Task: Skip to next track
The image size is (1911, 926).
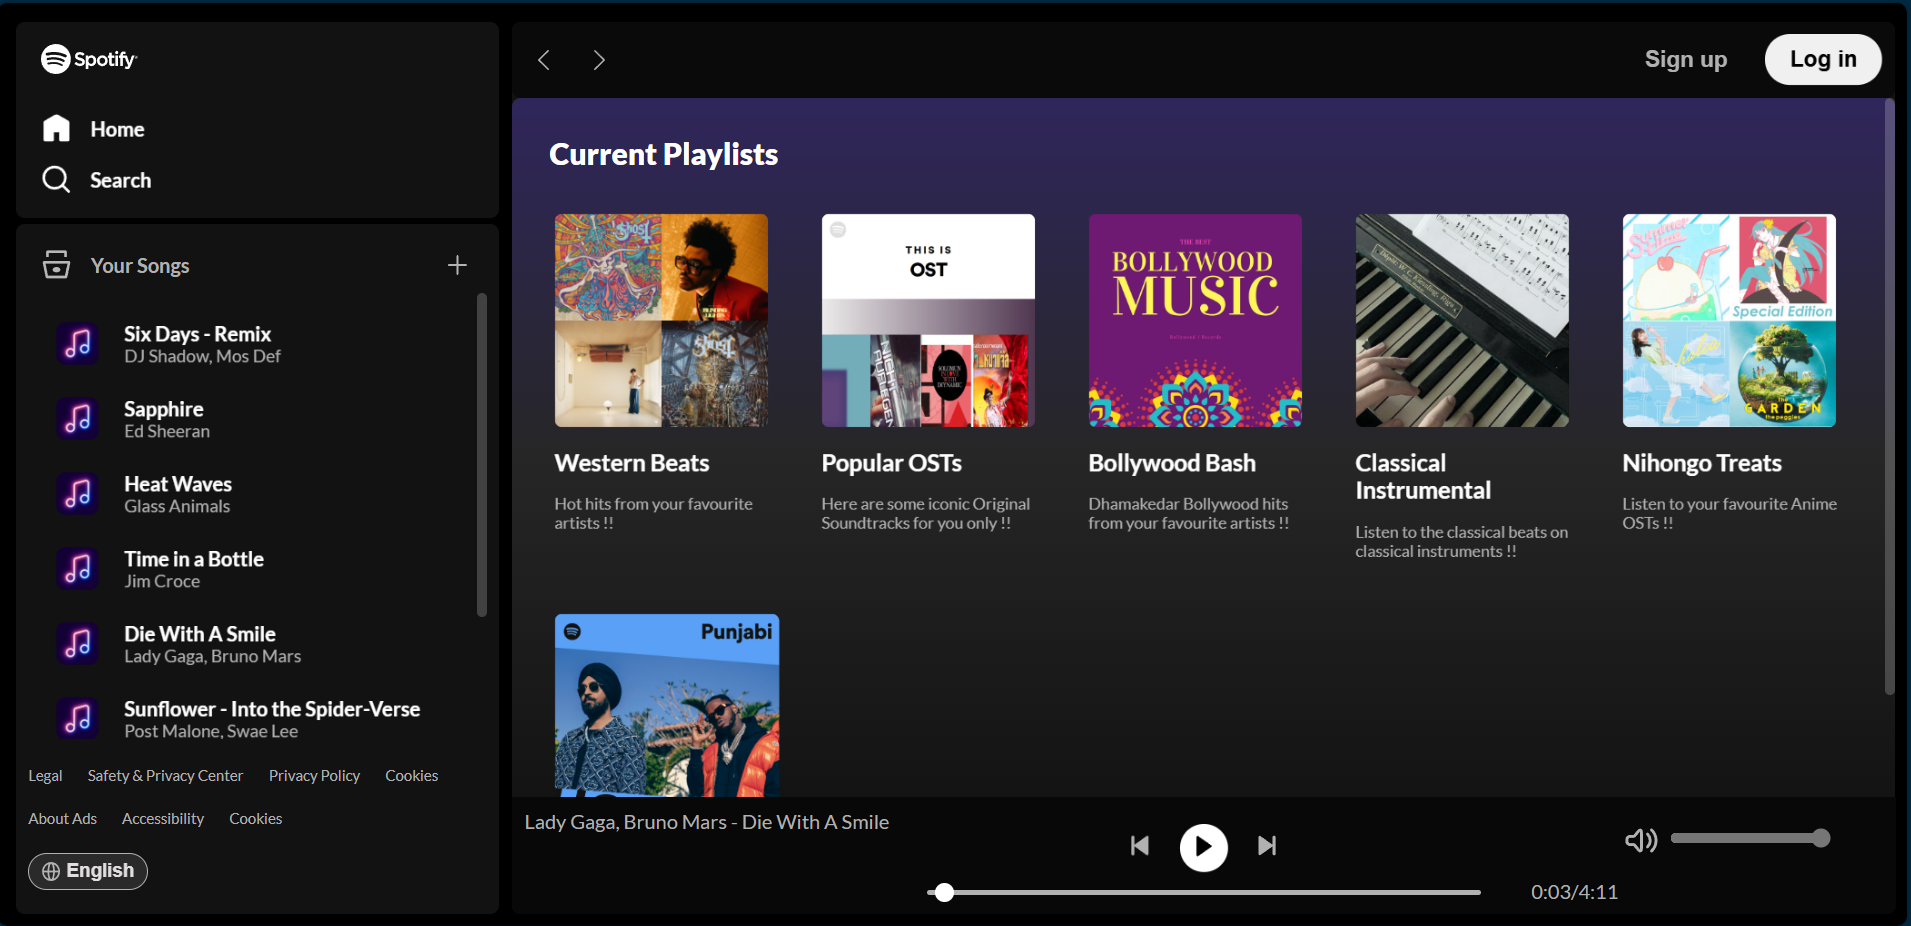Action: [1267, 846]
